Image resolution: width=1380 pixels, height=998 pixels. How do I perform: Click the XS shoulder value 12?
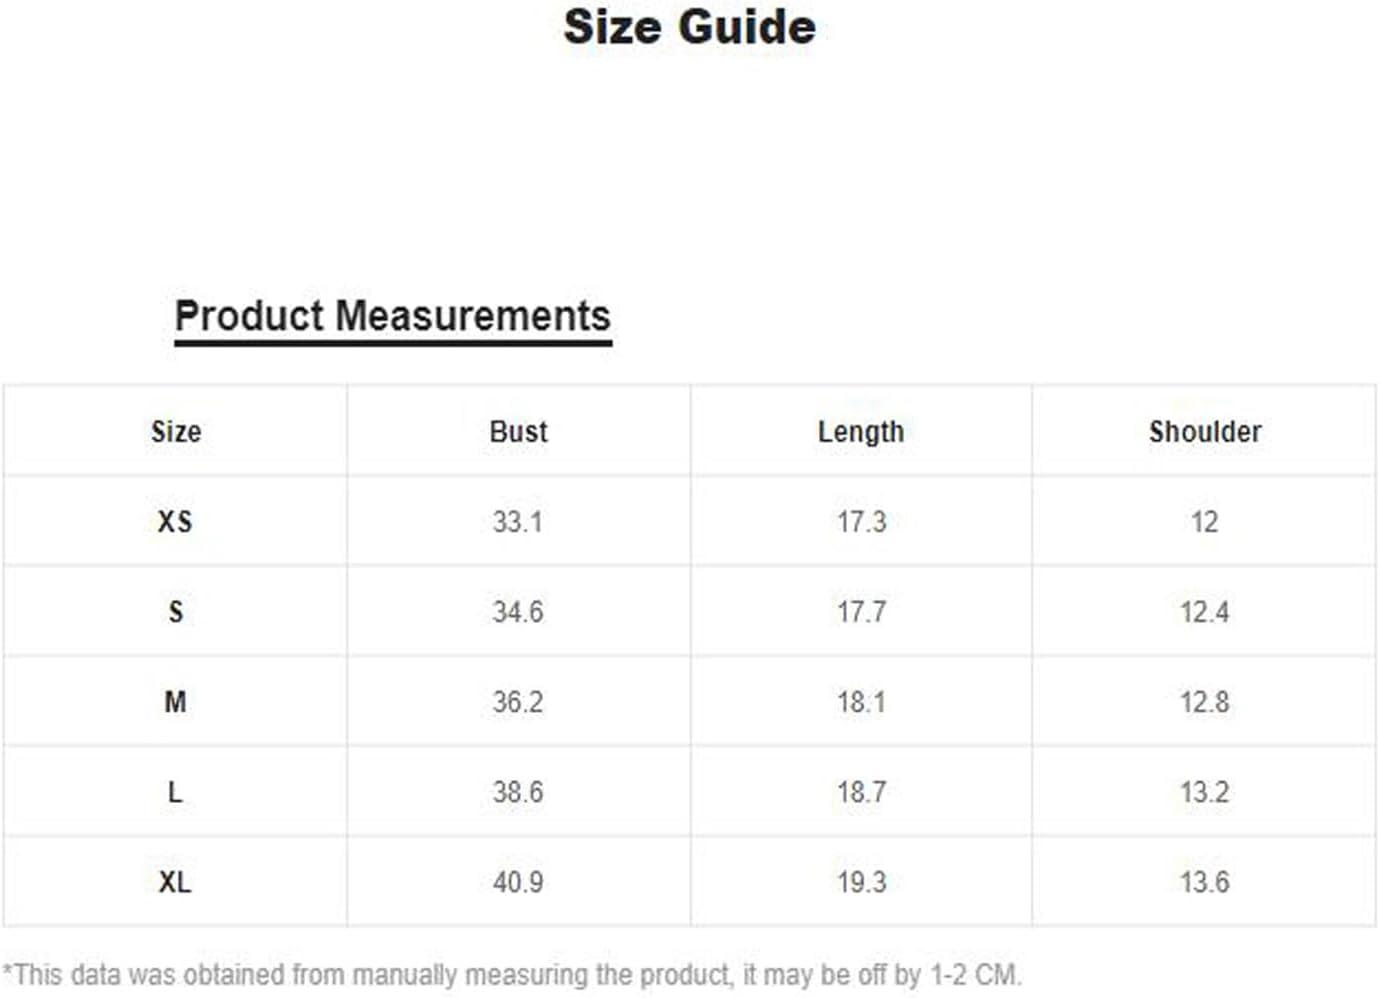pyautogui.click(x=1205, y=522)
